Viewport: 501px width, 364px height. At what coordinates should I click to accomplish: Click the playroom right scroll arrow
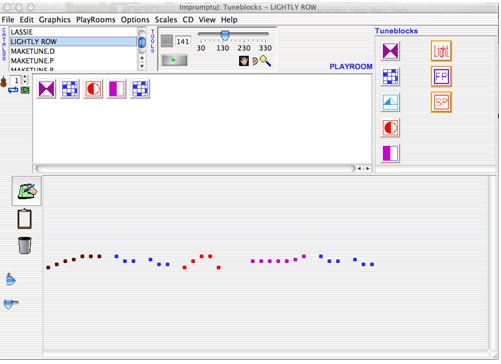point(368,169)
